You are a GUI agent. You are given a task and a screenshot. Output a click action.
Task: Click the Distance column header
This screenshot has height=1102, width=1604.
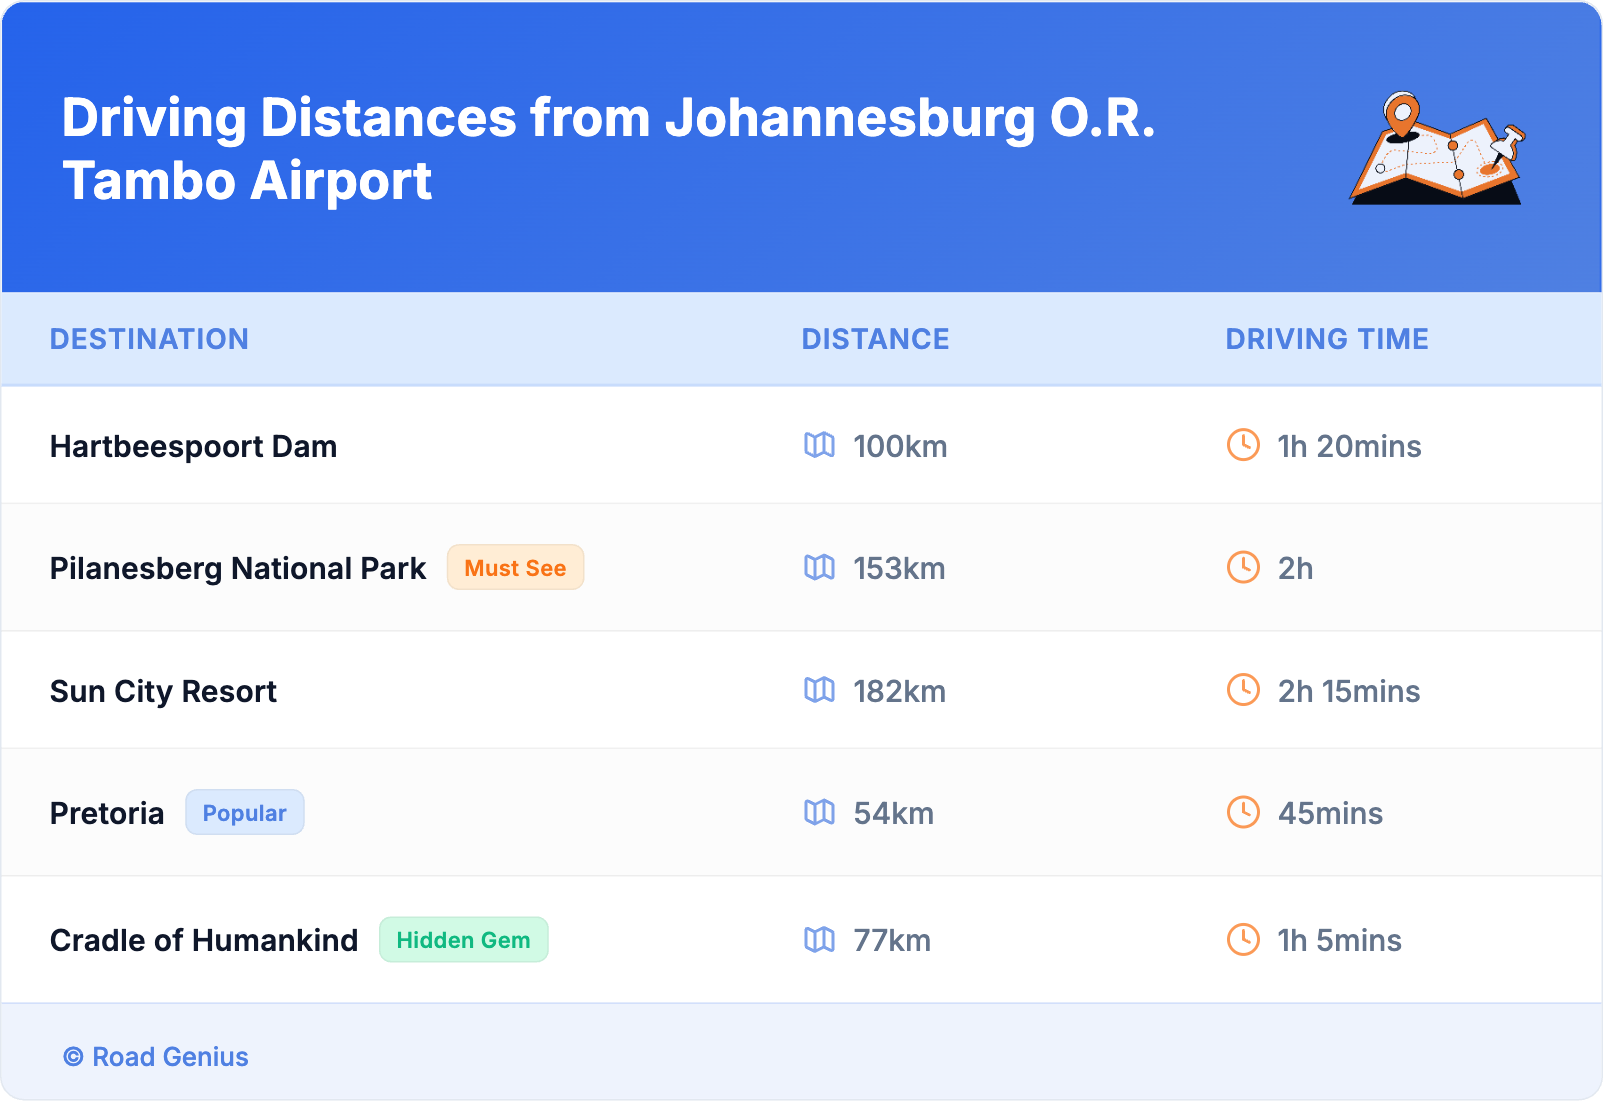(x=875, y=339)
